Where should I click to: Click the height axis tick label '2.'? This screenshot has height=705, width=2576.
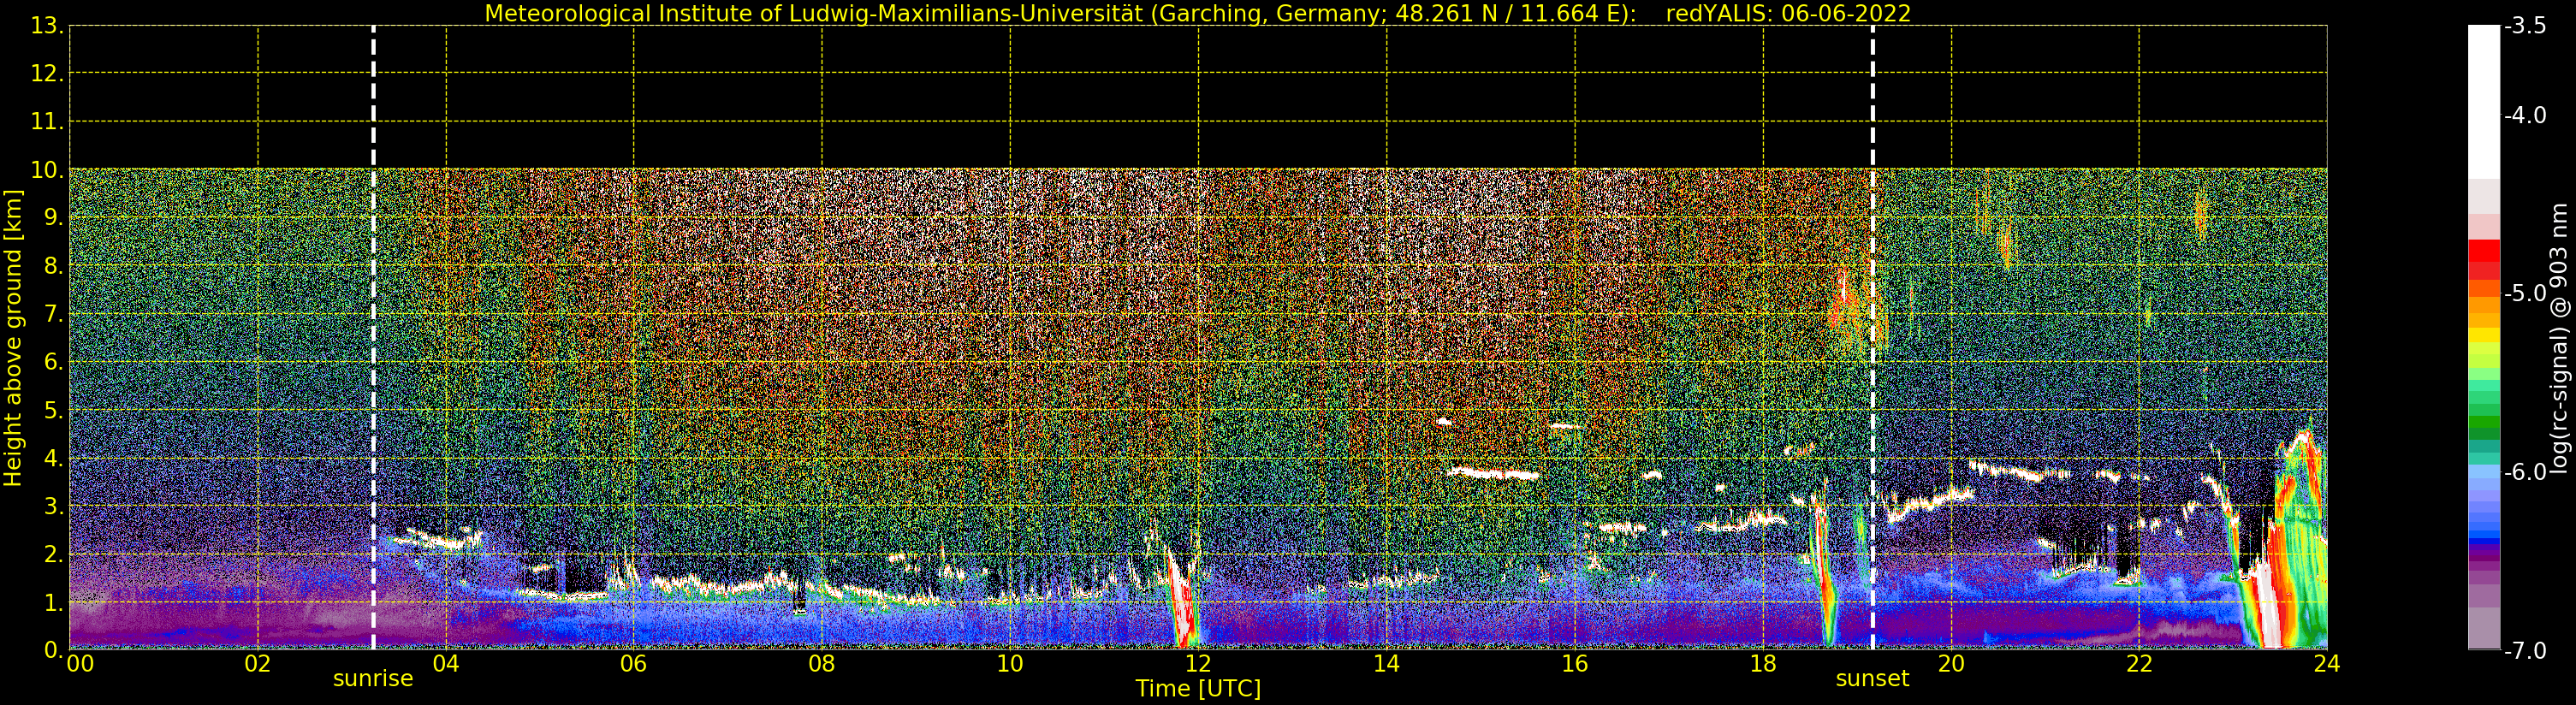54,554
